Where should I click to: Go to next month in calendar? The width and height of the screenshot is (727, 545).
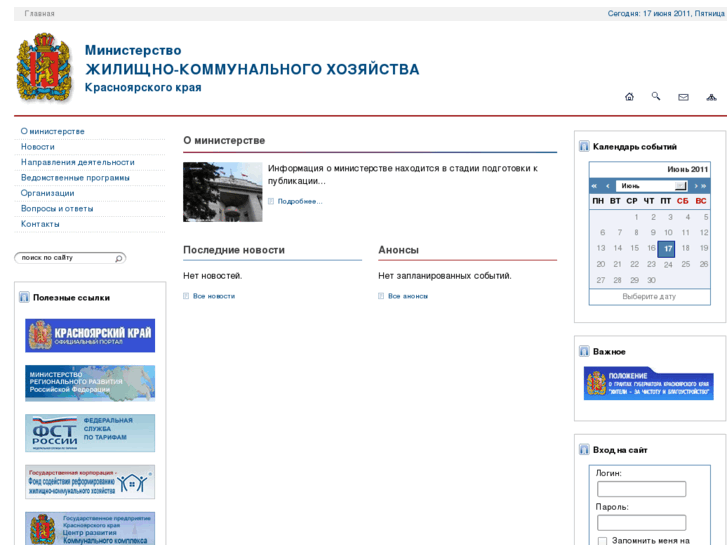coord(695,186)
